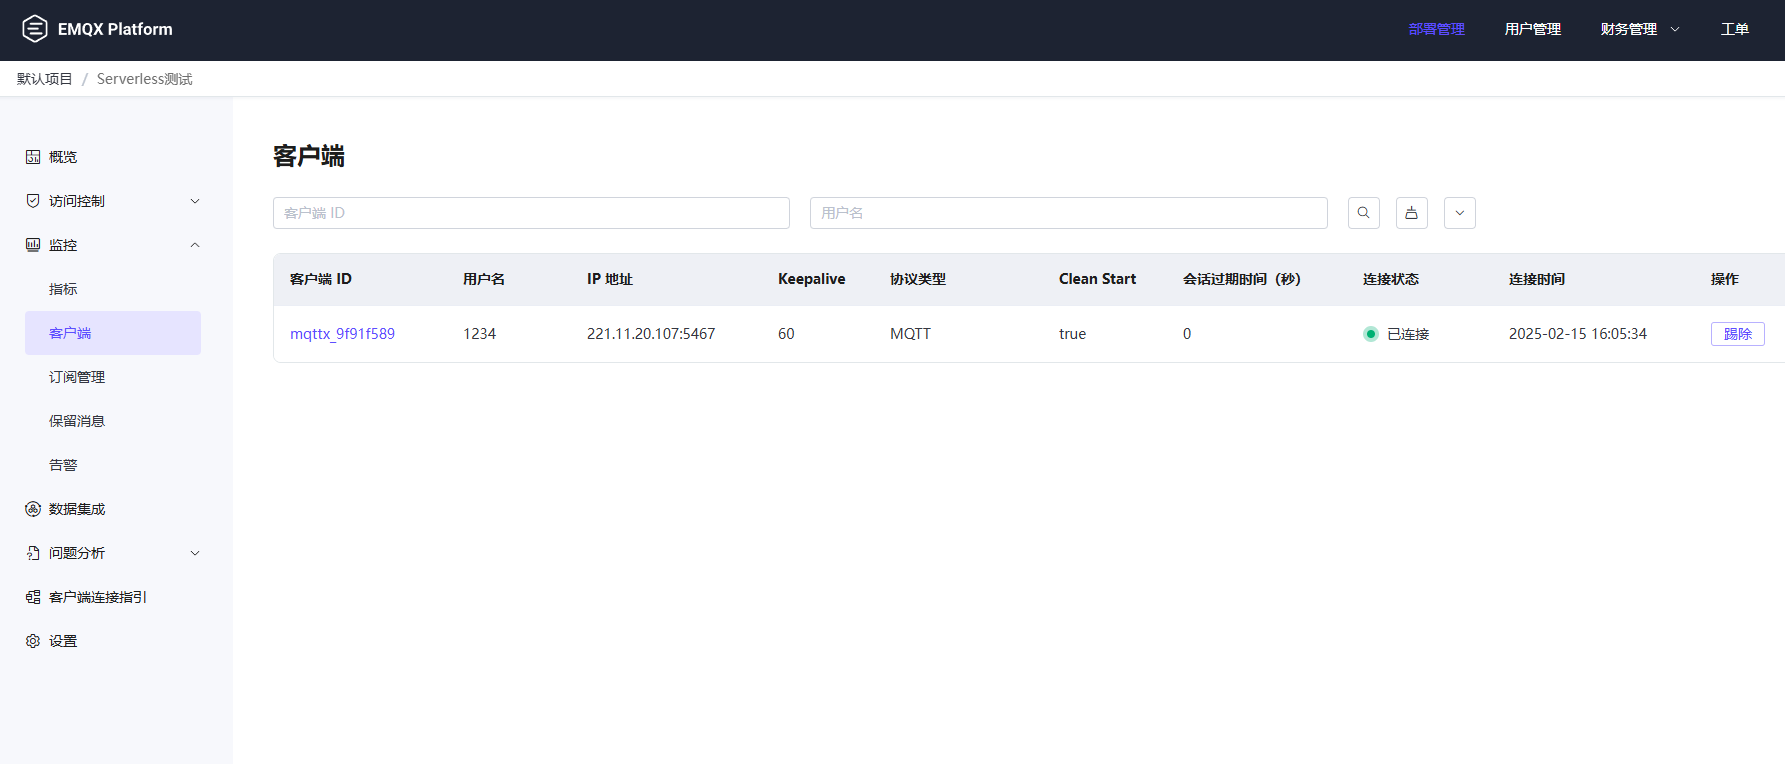
Task: Expand more search filters chevron button
Action: (1459, 213)
